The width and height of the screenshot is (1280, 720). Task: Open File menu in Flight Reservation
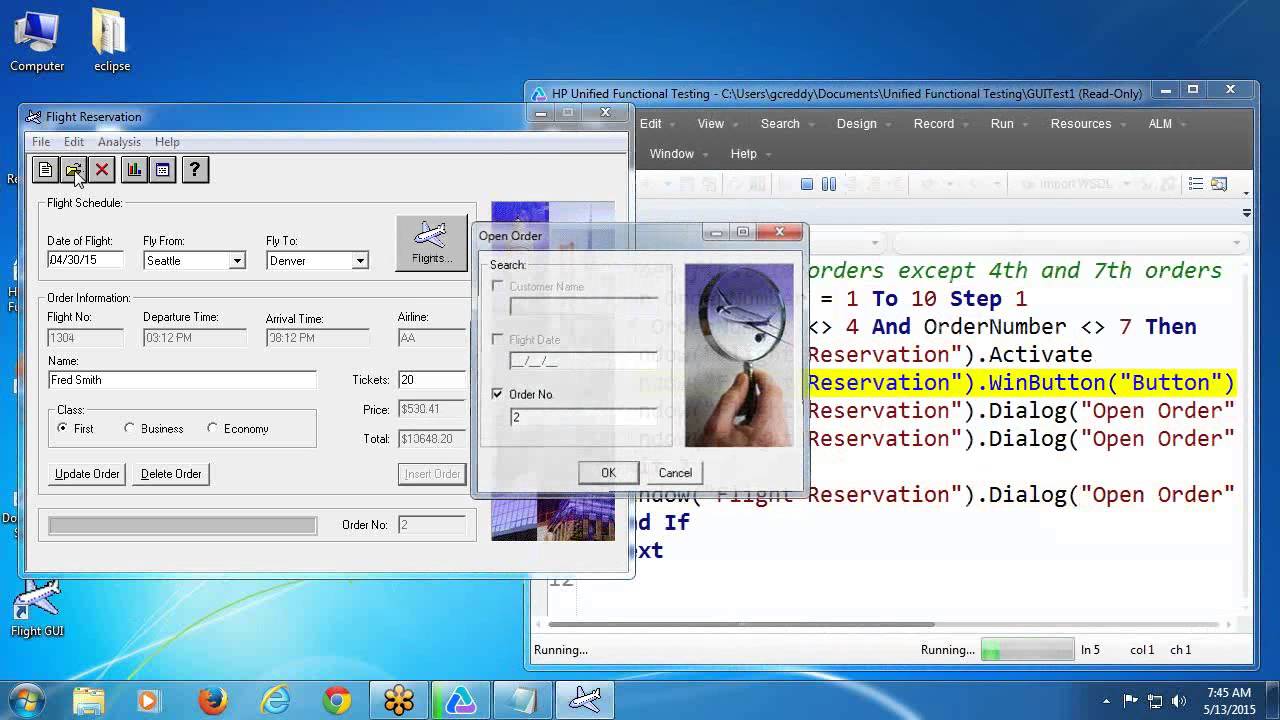point(41,142)
